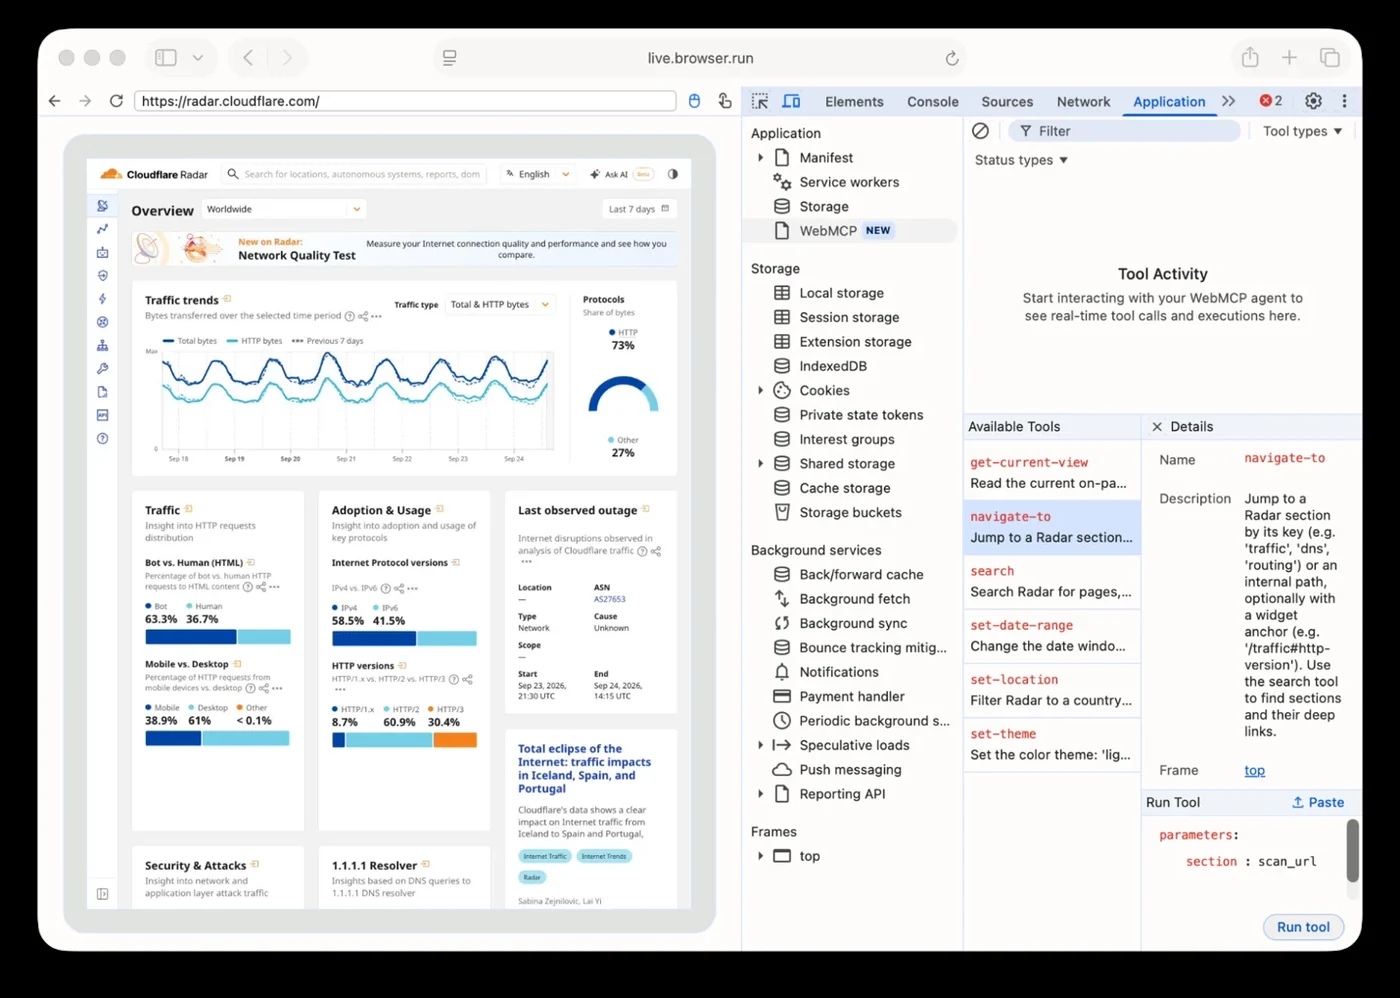
Task: Expand the Manifest tree arrow
Action: (x=761, y=158)
